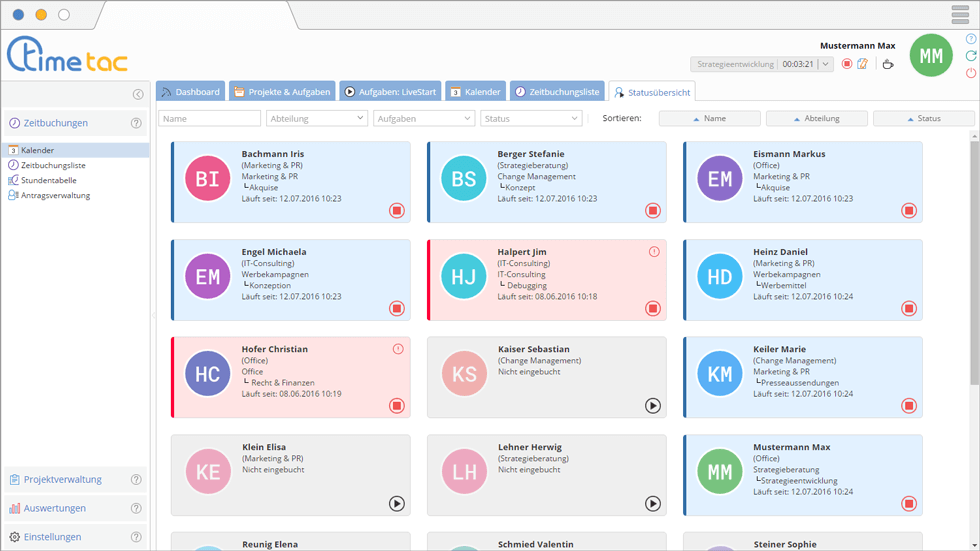980x551 pixels.
Task: Sort the status cards by Name
Action: 709,118
